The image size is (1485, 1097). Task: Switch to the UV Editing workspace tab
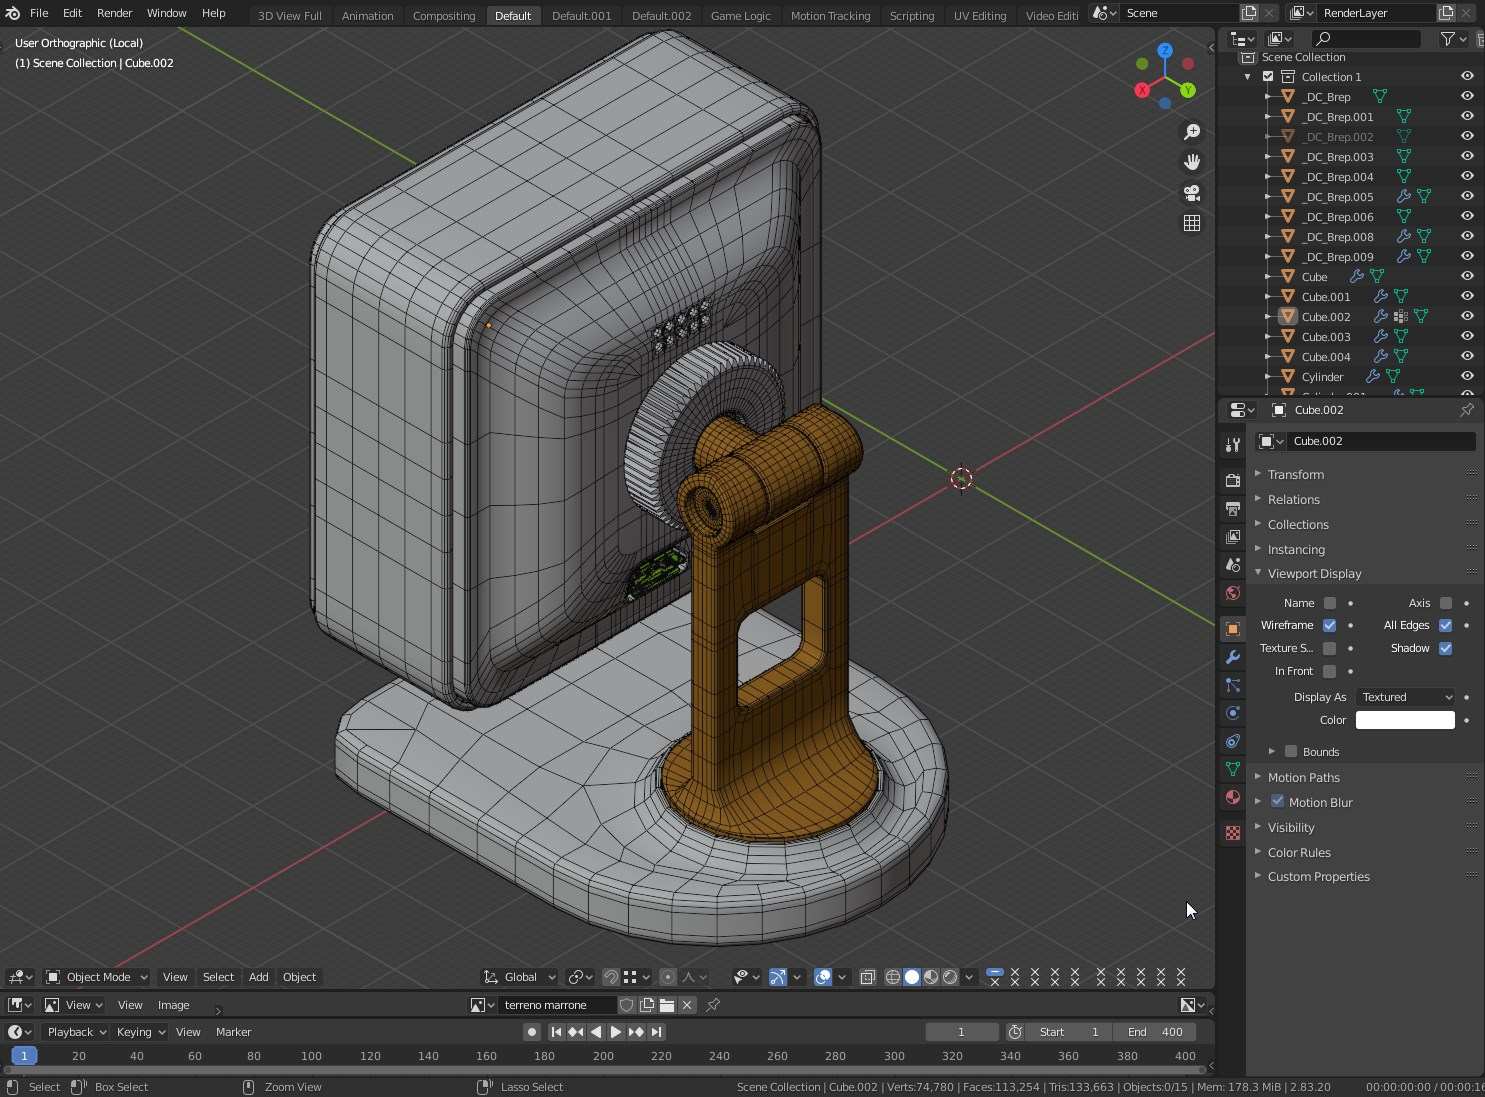pyautogui.click(x=979, y=15)
